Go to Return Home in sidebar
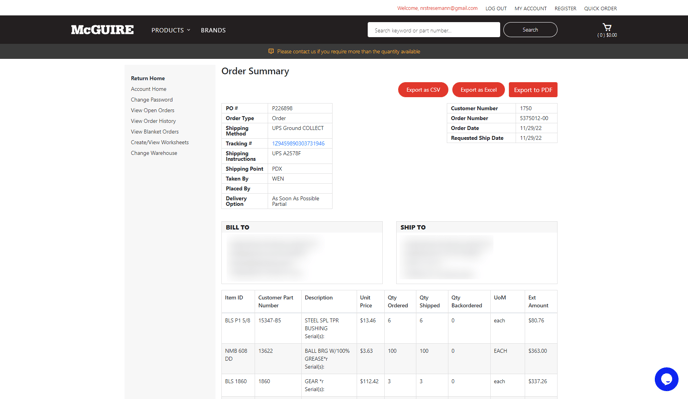 [x=148, y=78]
